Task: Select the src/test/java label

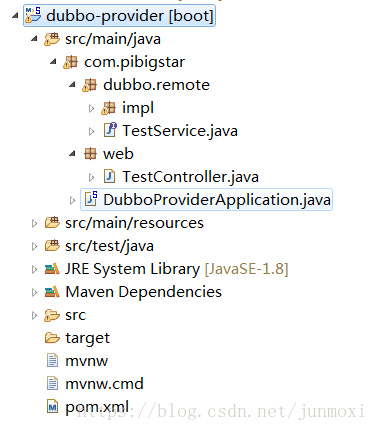Action: coord(109,246)
